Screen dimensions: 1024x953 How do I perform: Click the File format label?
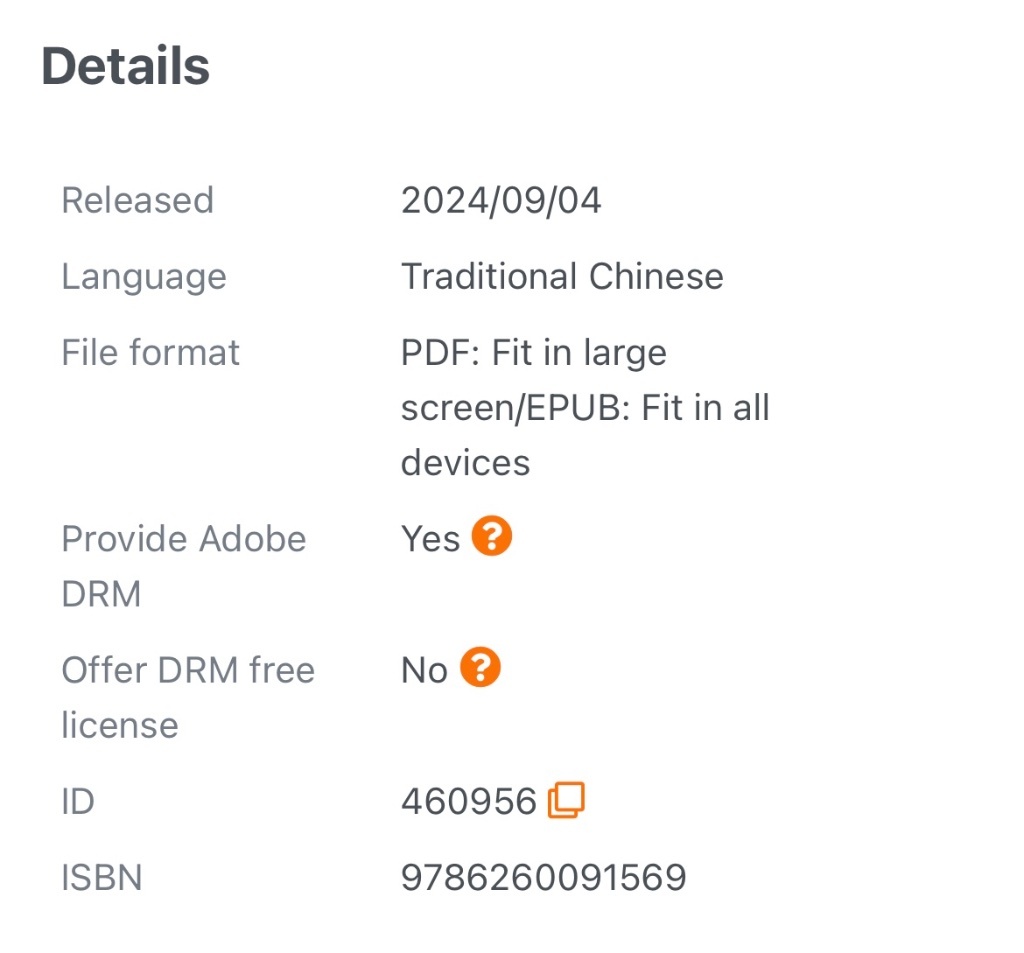(x=151, y=353)
